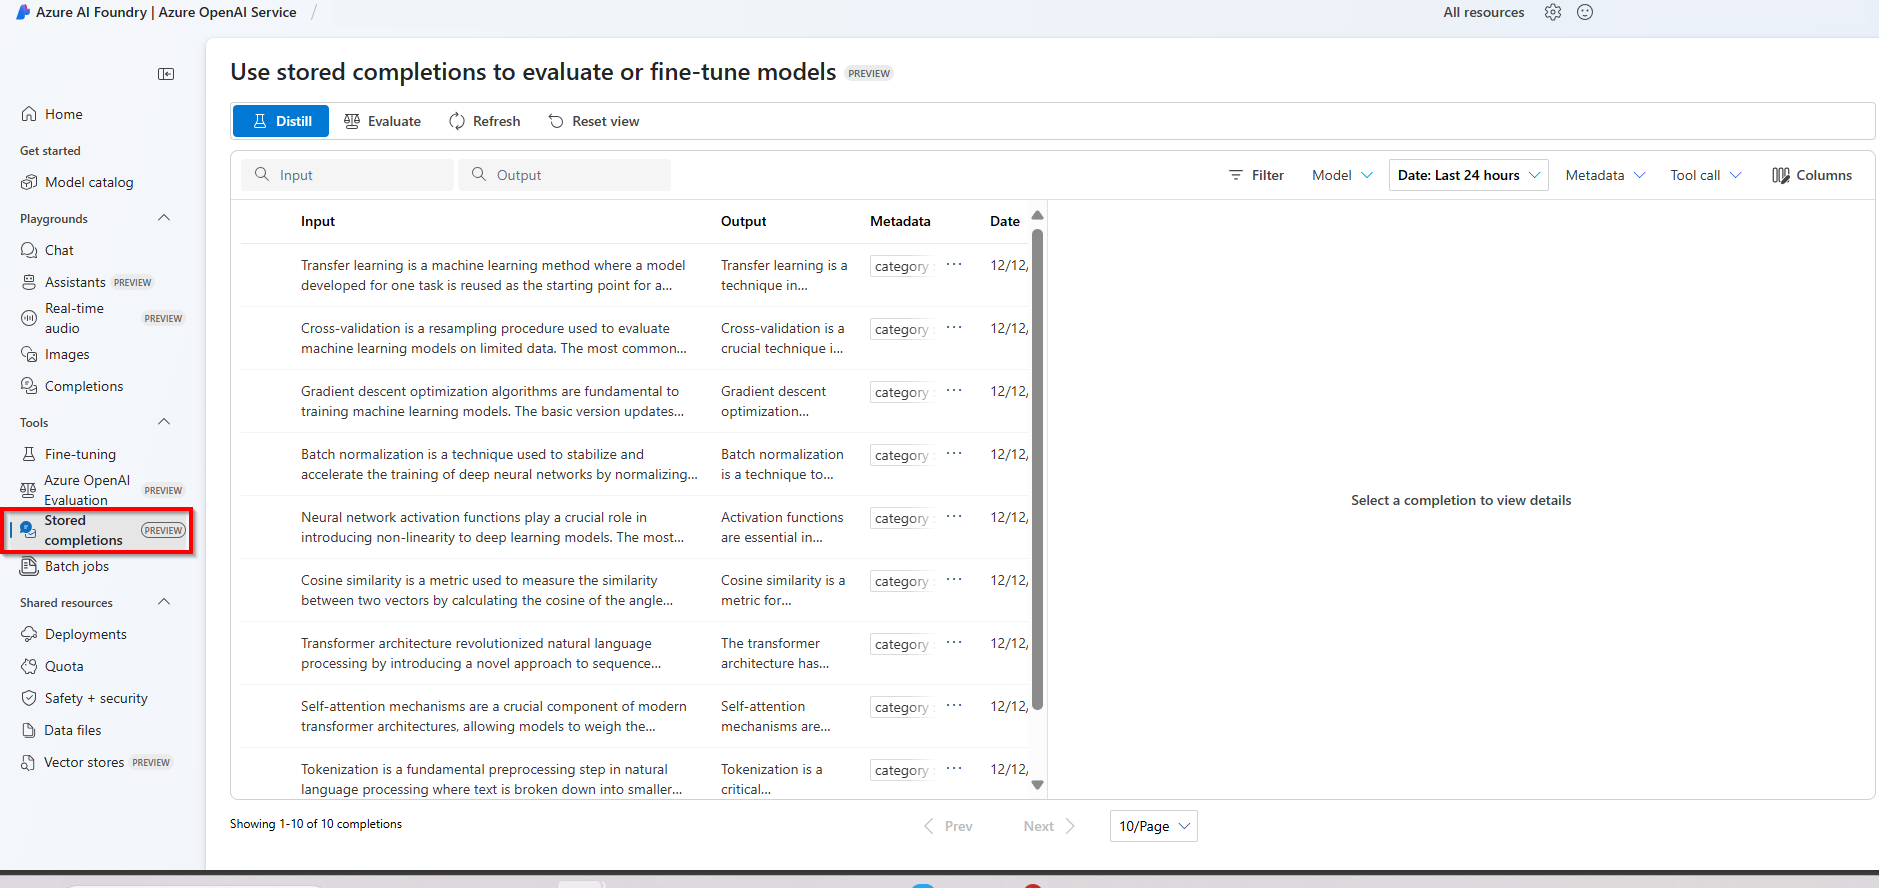
Task: Click the Refresh icon button
Action: click(457, 121)
